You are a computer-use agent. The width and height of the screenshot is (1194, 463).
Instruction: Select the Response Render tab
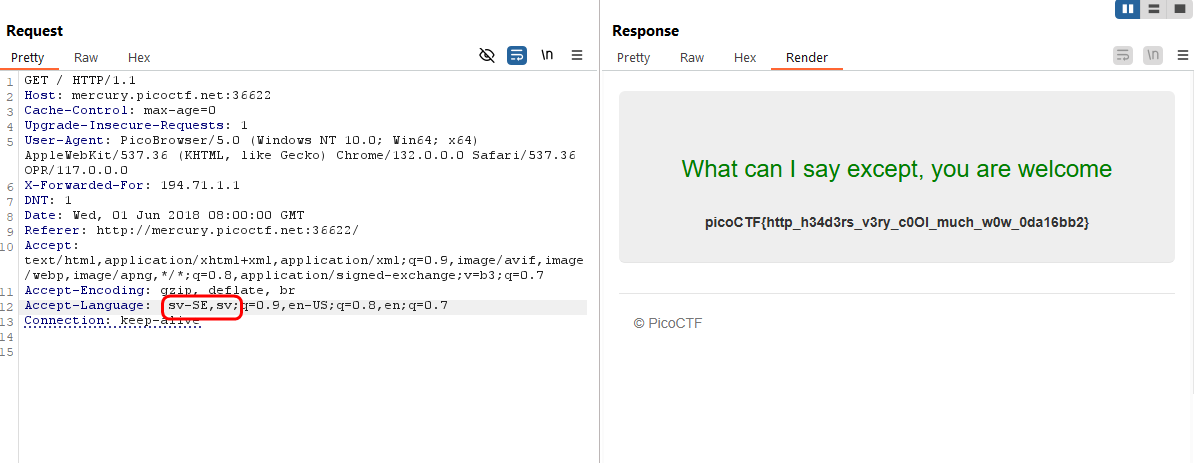coord(806,58)
